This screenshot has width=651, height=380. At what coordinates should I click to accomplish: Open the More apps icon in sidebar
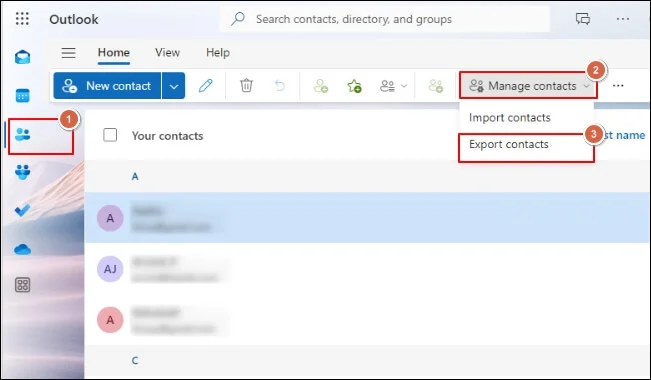(x=22, y=285)
